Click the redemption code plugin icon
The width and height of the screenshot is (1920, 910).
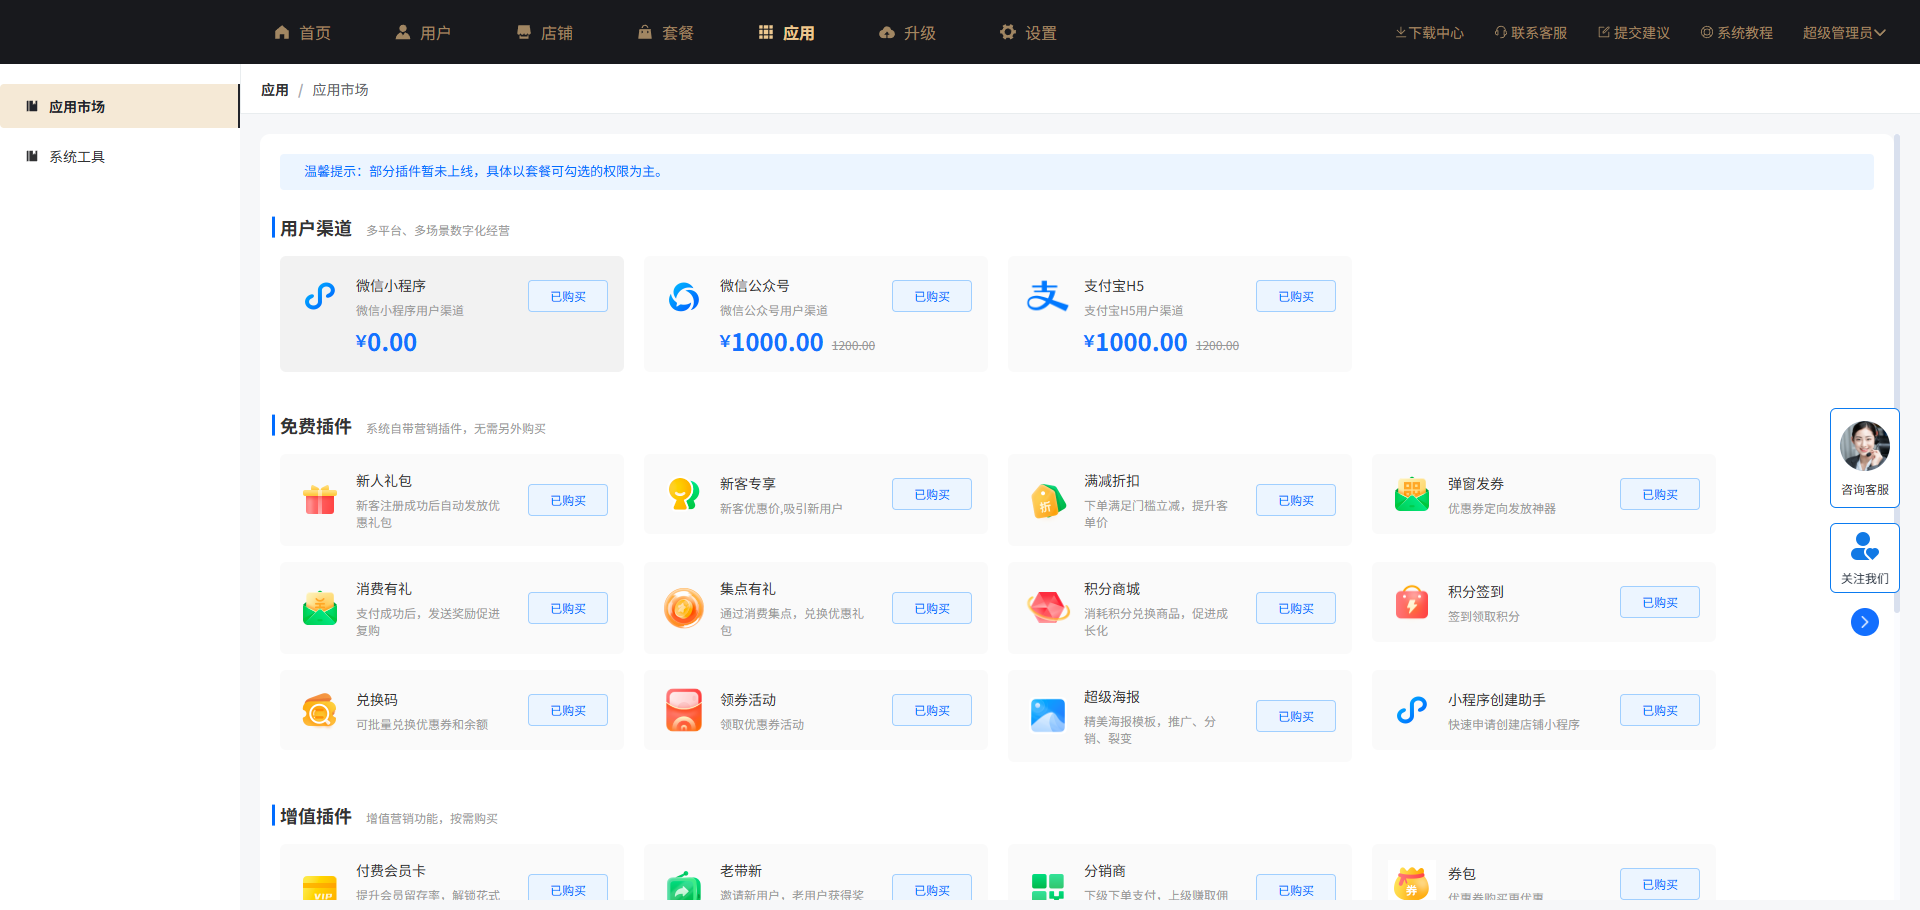click(x=320, y=710)
